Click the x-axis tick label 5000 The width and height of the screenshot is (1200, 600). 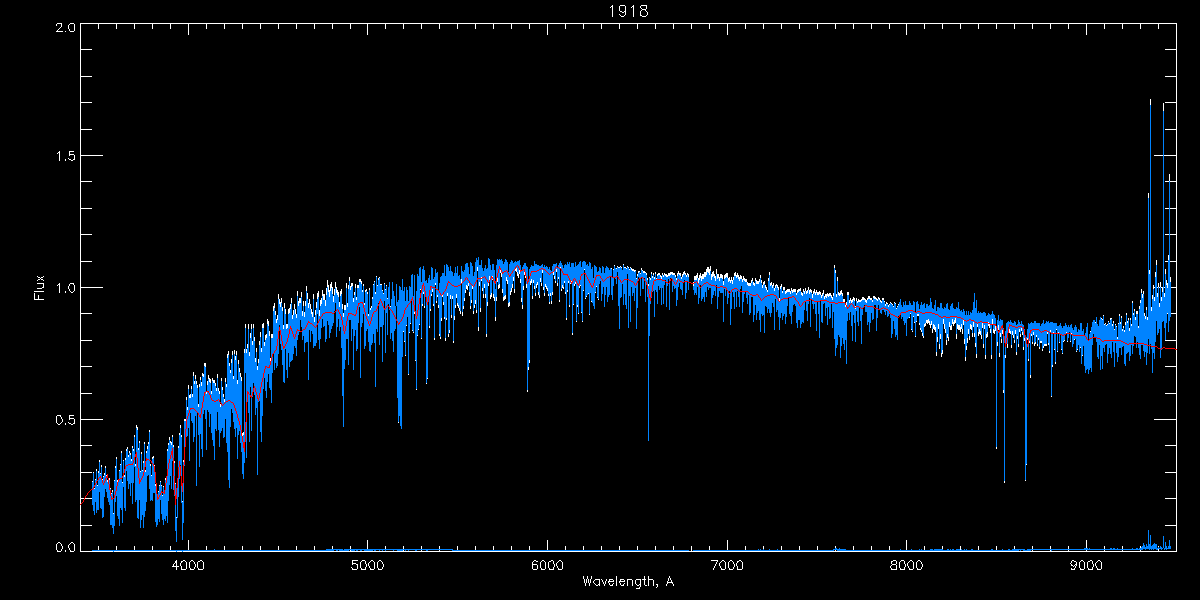tap(368, 565)
